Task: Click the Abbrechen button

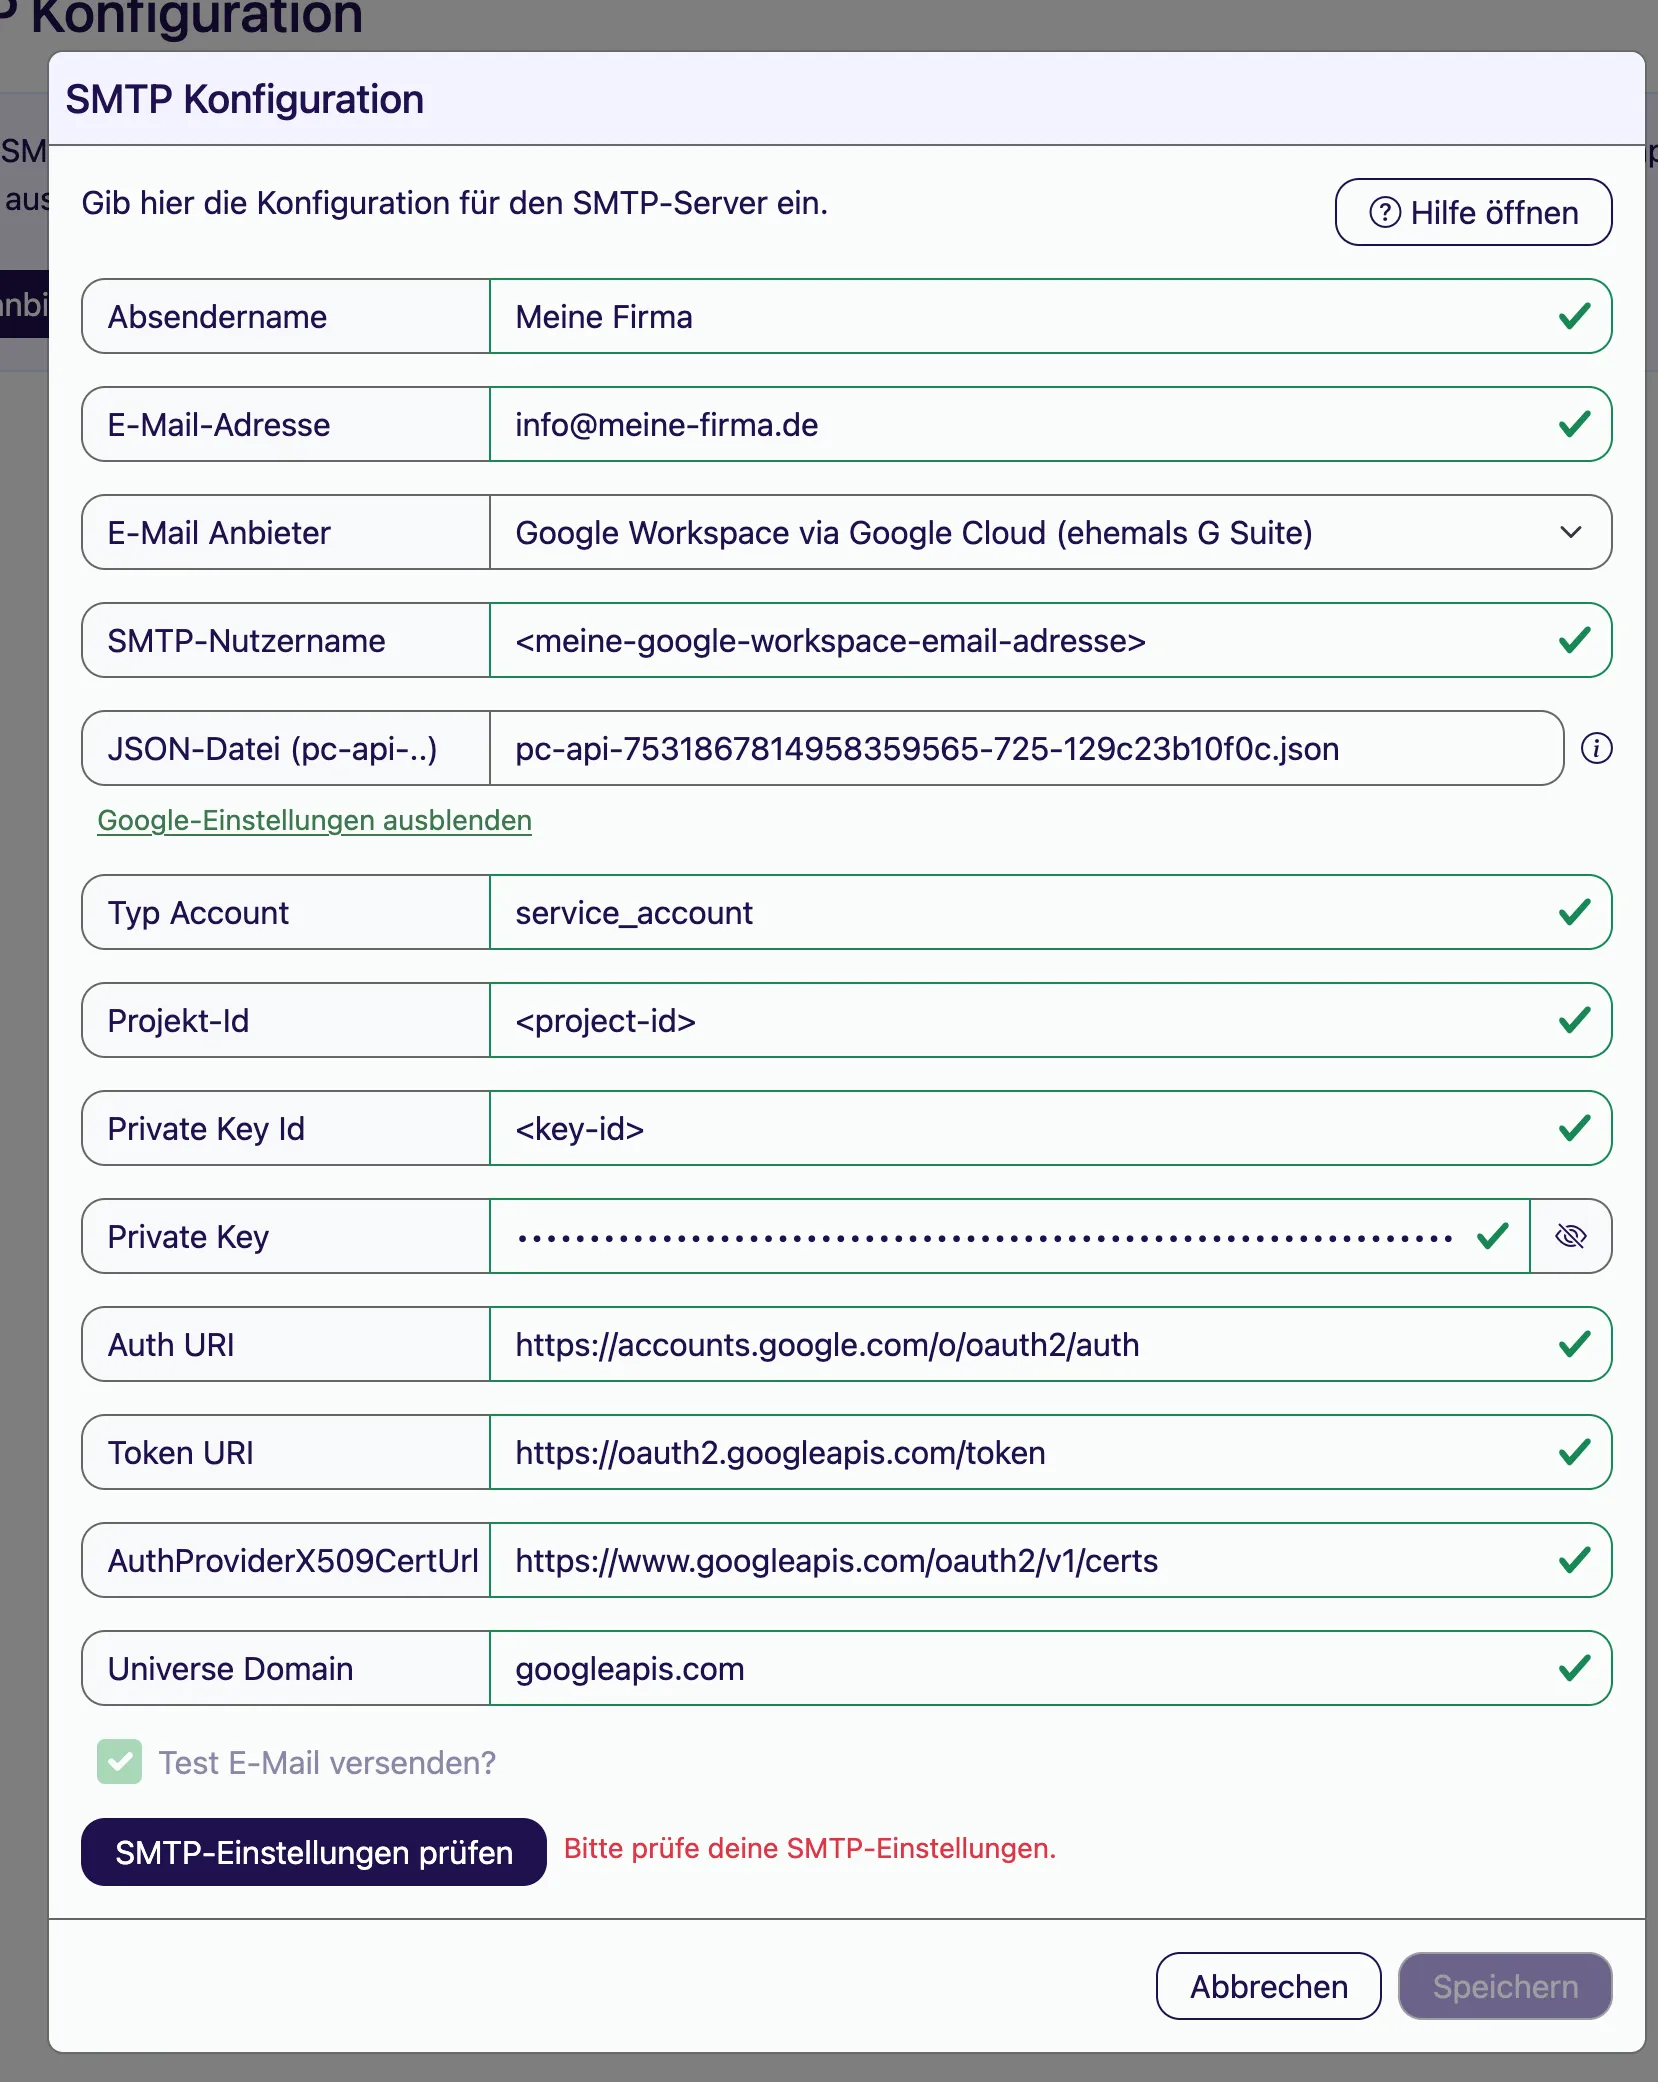Action: click(1268, 1986)
